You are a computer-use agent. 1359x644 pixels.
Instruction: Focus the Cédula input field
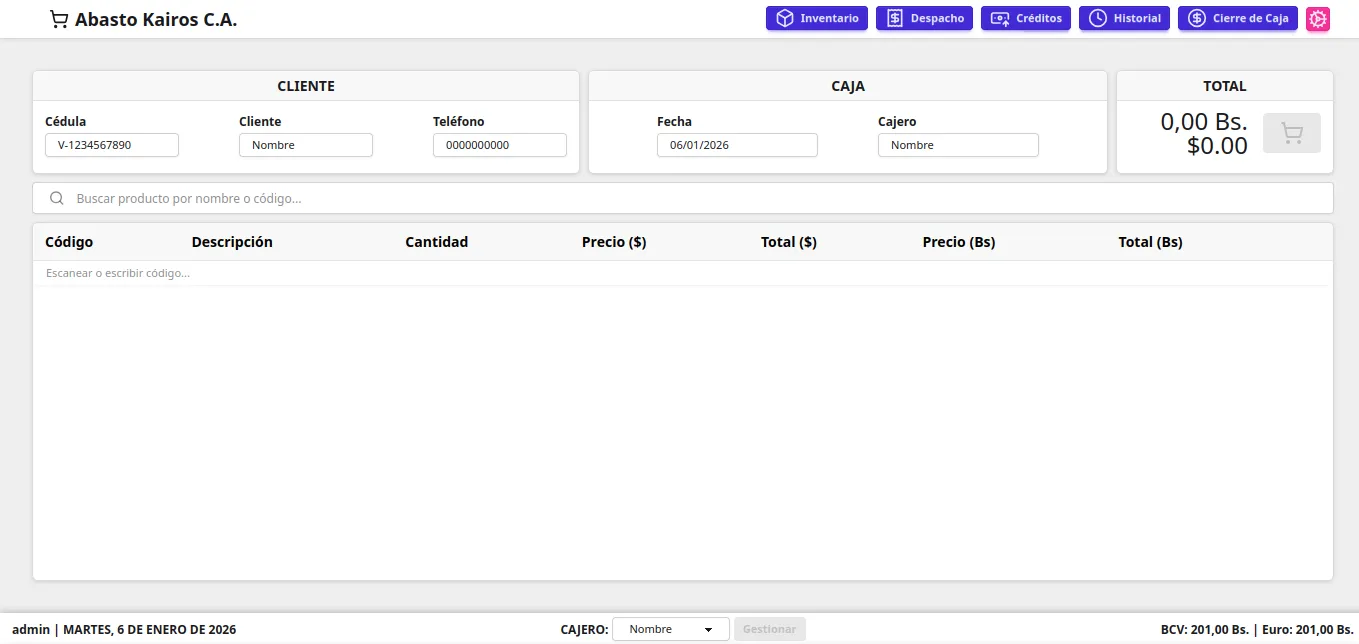click(x=112, y=145)
